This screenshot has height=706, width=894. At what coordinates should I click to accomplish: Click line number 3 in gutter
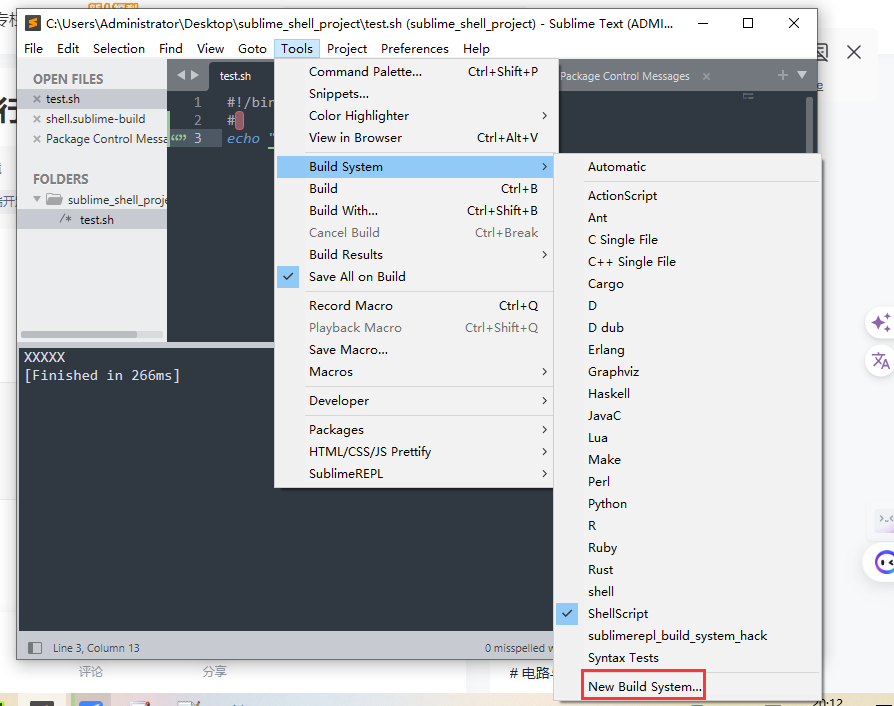(197, 139)
